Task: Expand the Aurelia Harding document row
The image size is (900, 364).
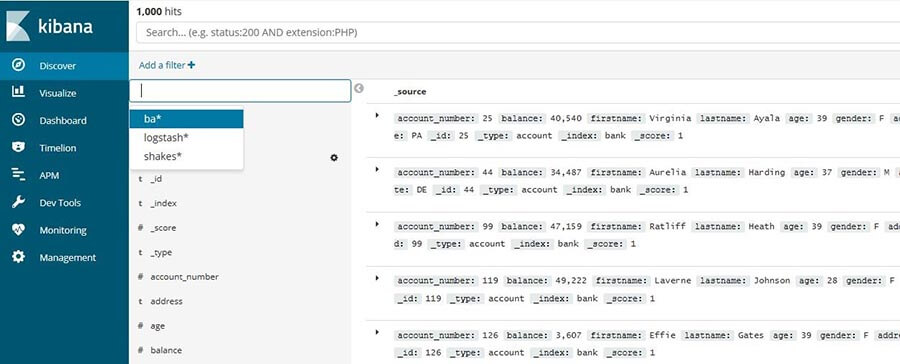Action: [377, 169]
